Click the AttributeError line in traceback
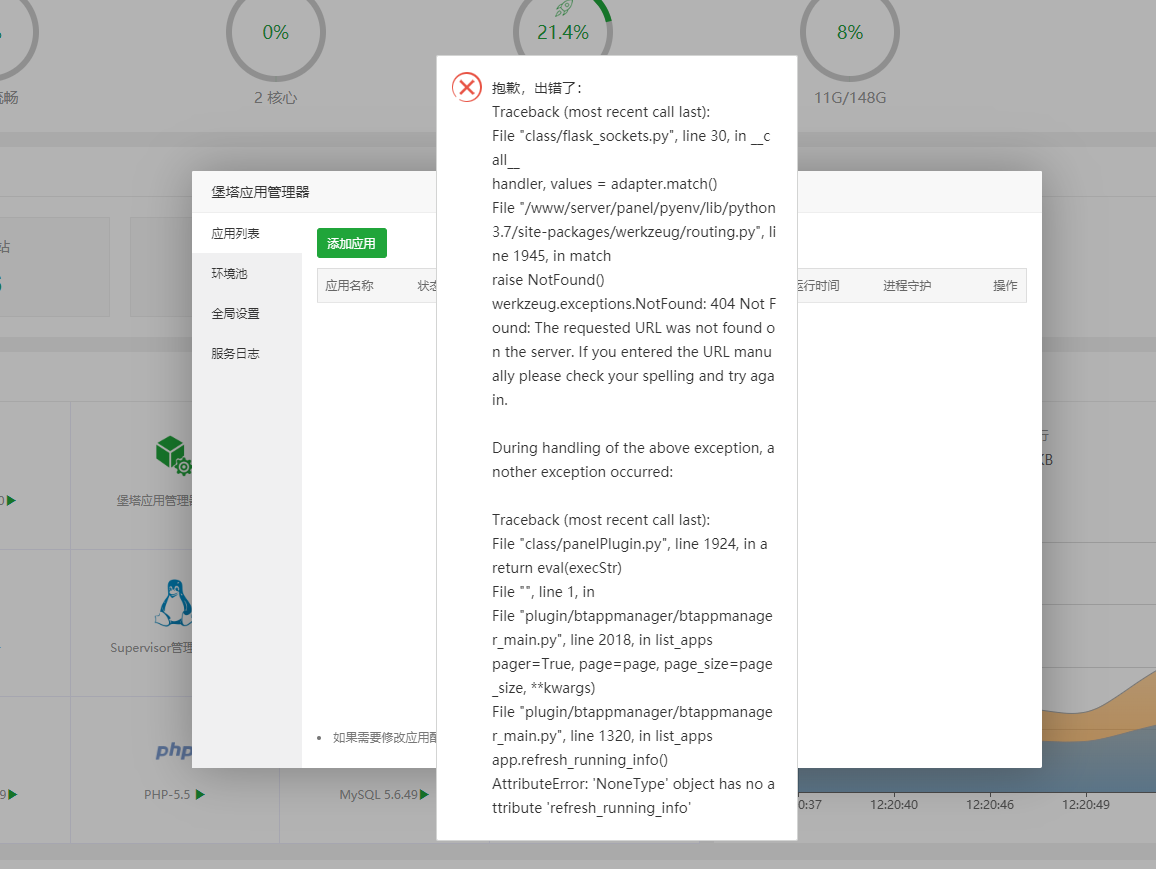The width and height of the screenshot is (1156, 869). pyautogui.click(x=633, y=796)
